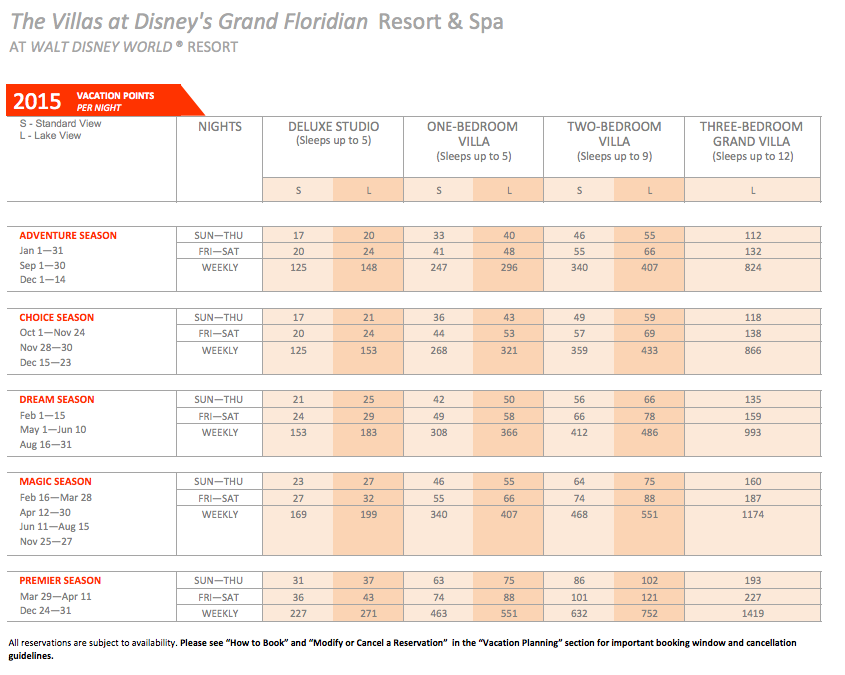Click the Choice Season grand villa weekly value 866
Image resolution: width=845 pixels, height=675 pixels.
[753, 351]
